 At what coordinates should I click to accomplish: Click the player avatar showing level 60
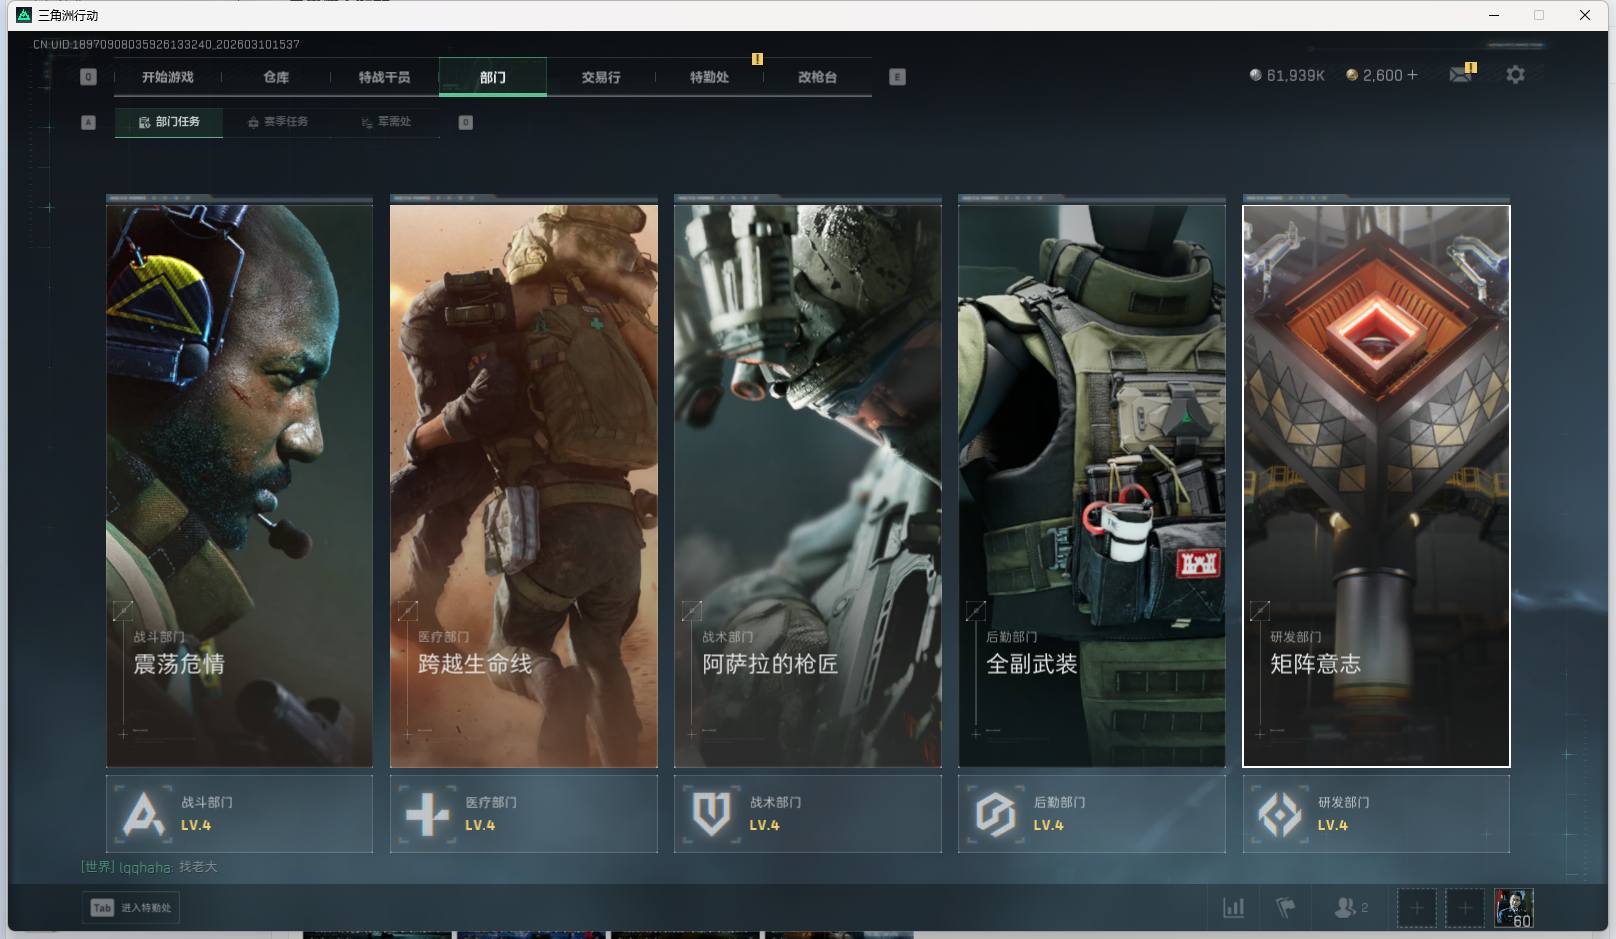click(x=1513, y=908)
